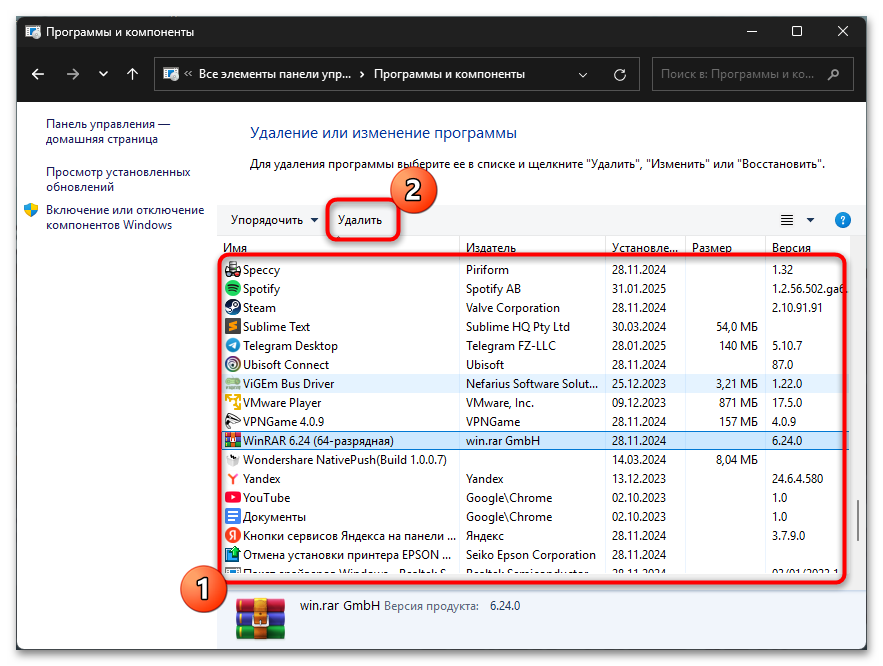Image resolution: width=883 pixels, height=666 pixels.
Task: Expand recent locations chevron
Action: tap(103, 74)
